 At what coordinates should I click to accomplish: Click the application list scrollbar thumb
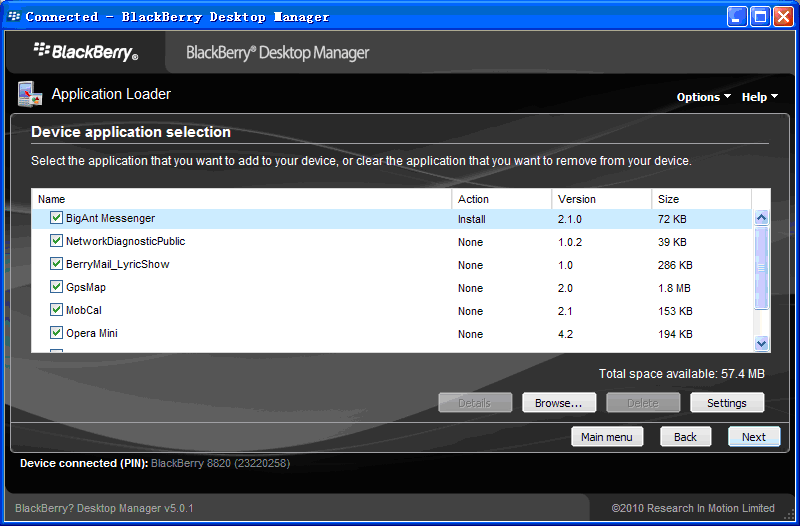point(761,268)
